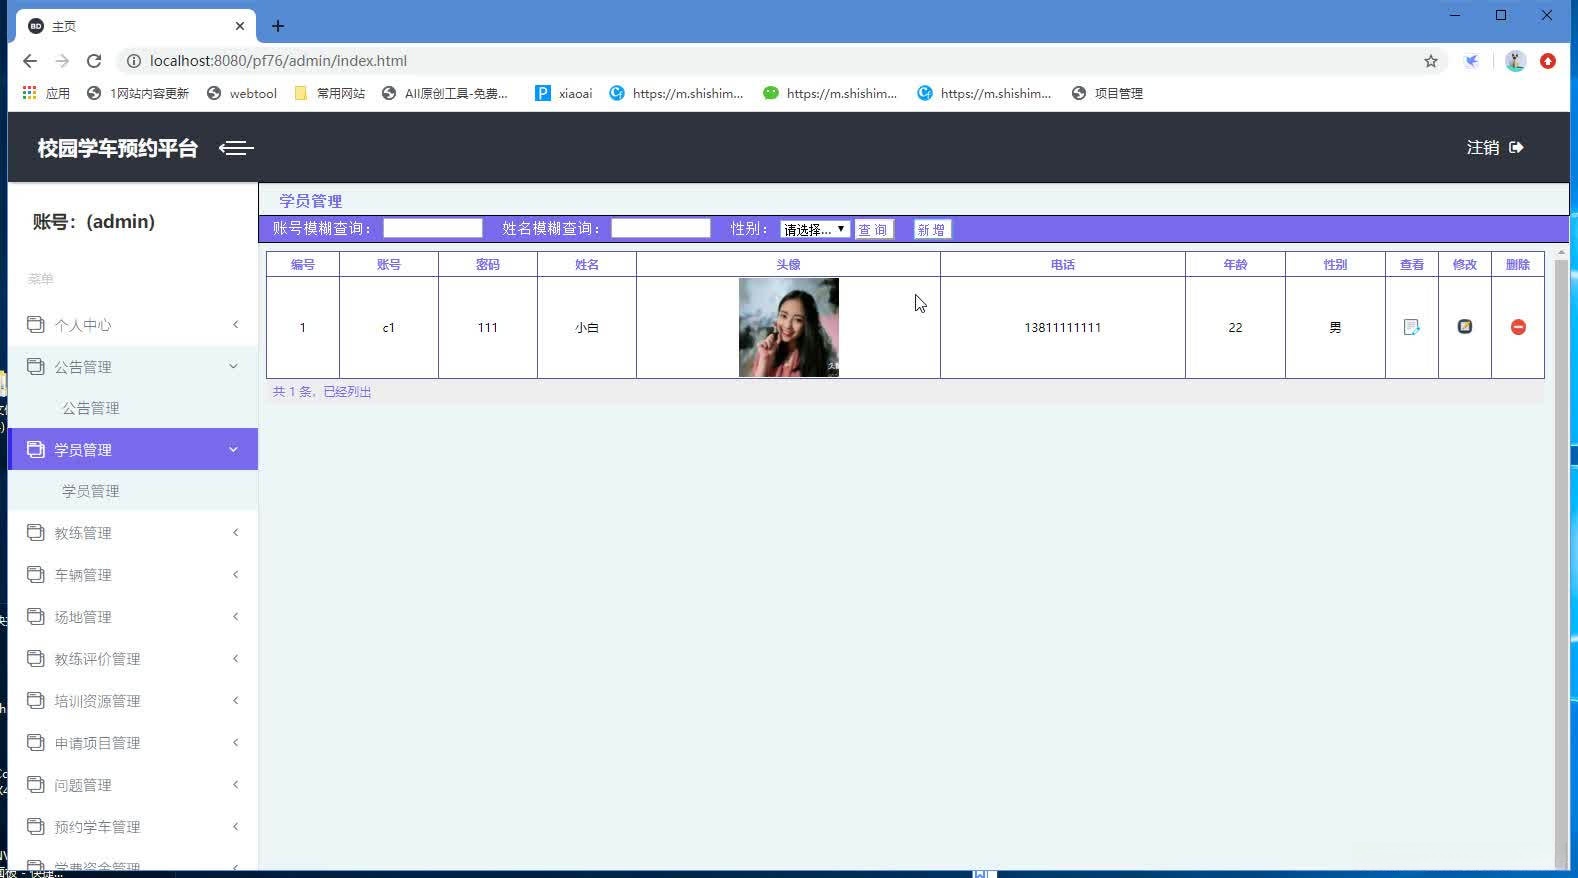Delete student c1 with red icon

tap(1518, 327)
